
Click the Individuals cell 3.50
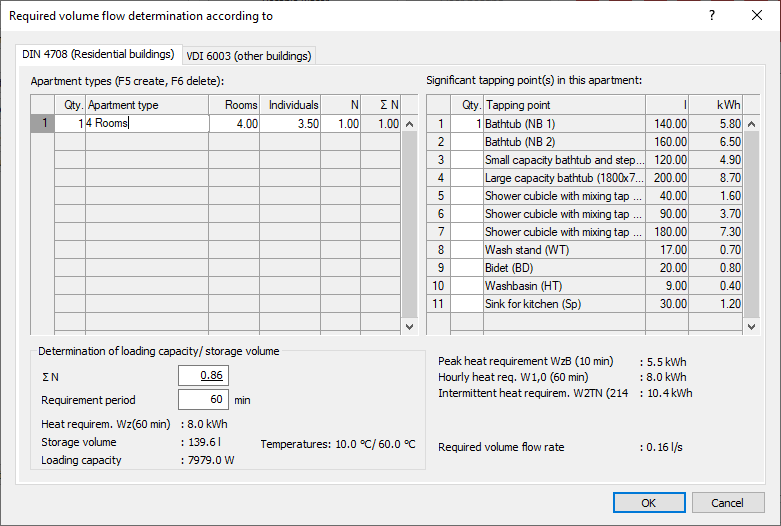tap(290, 123)
